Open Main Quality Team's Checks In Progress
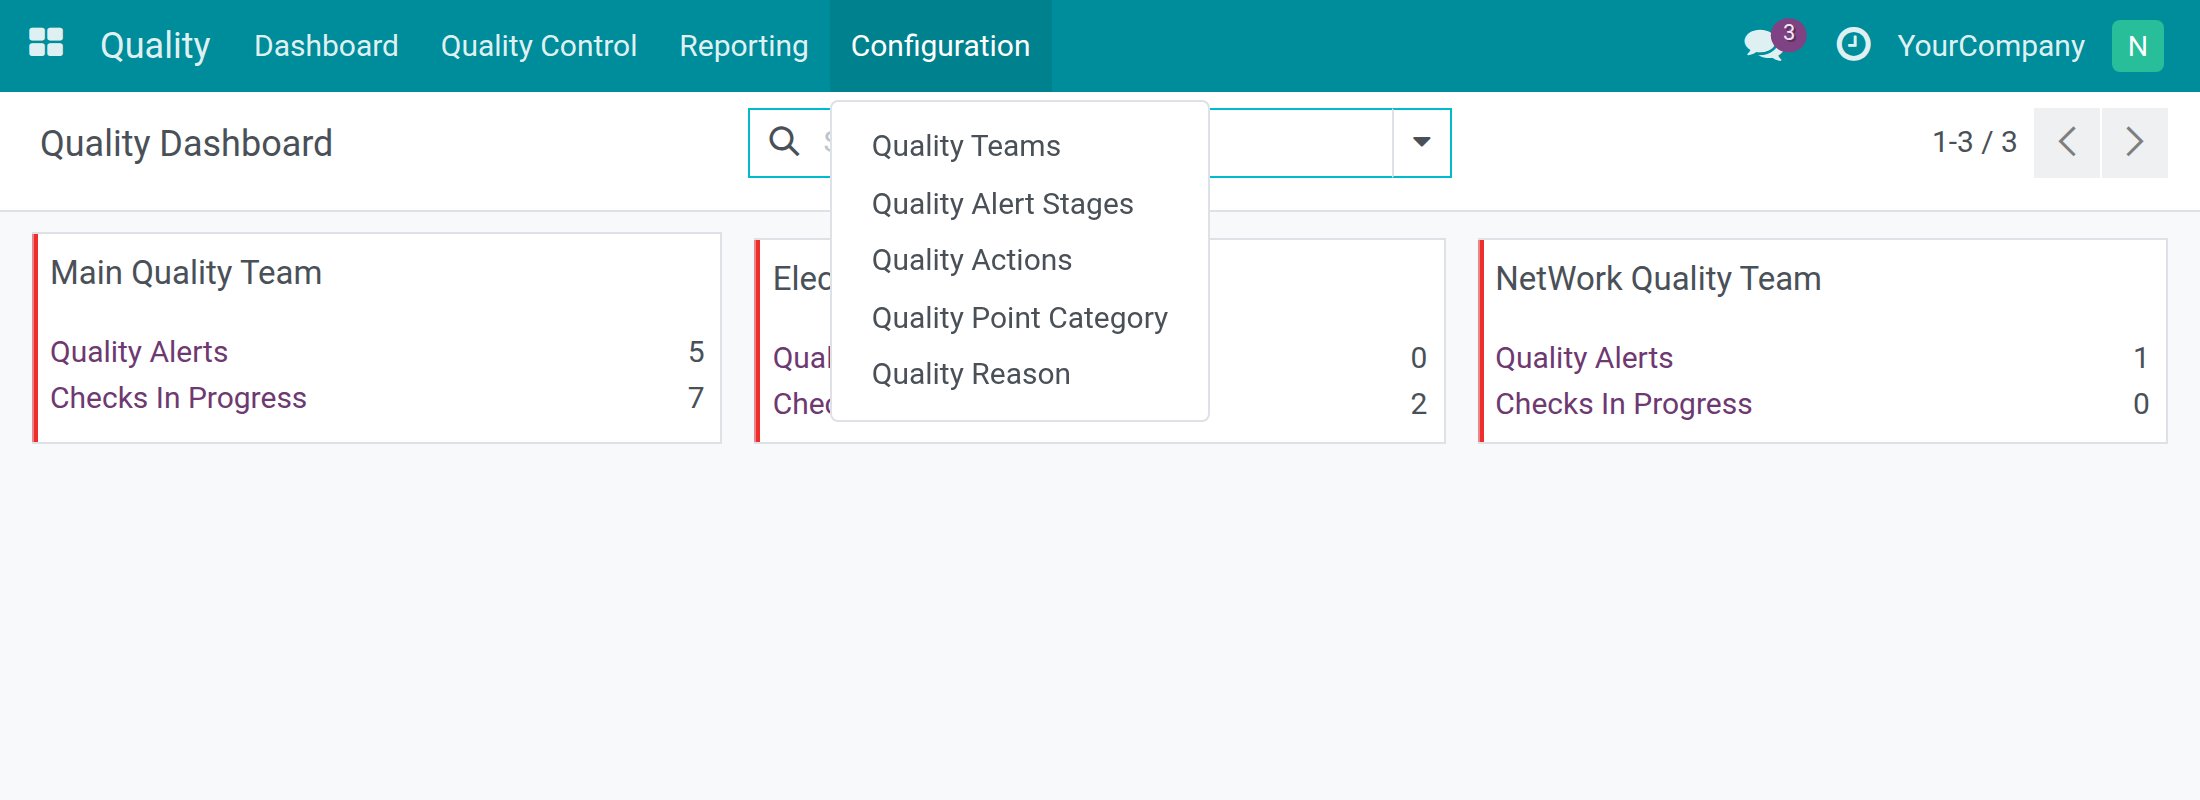This screenshot has height=800, width=2200. pos(178,398)
